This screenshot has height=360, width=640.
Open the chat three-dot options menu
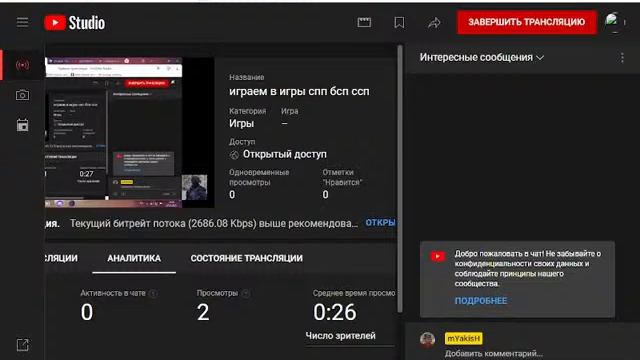coord(622,58)
